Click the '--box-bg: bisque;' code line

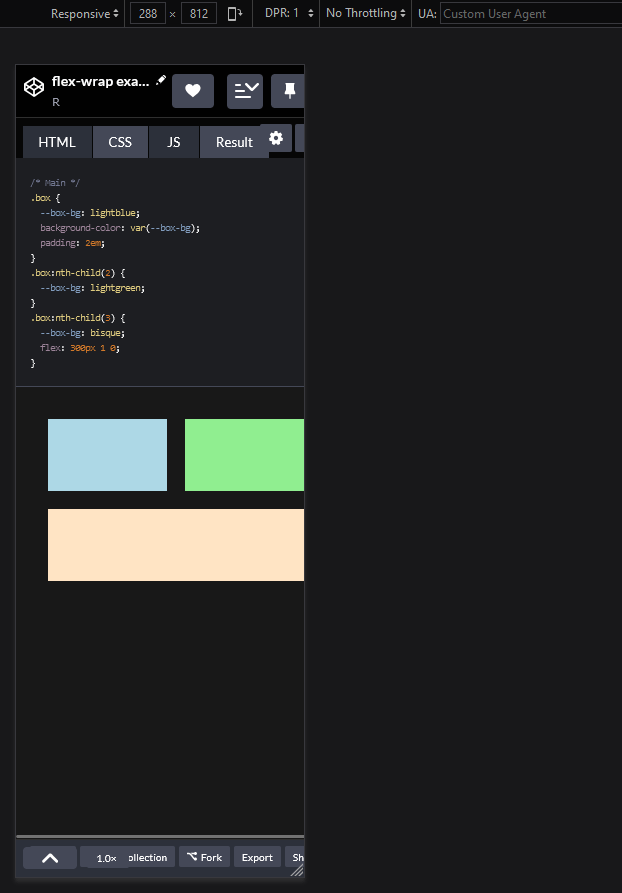83,333
